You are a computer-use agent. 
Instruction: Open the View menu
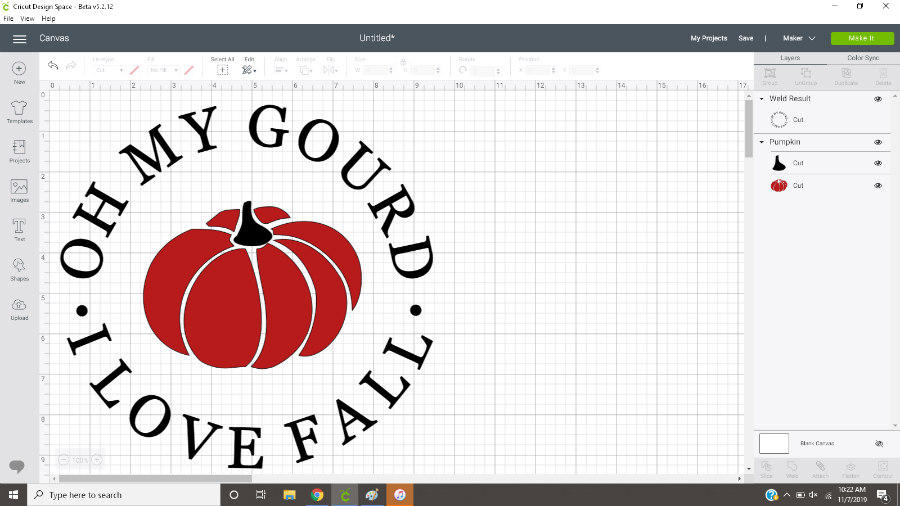tap(27, 18)
